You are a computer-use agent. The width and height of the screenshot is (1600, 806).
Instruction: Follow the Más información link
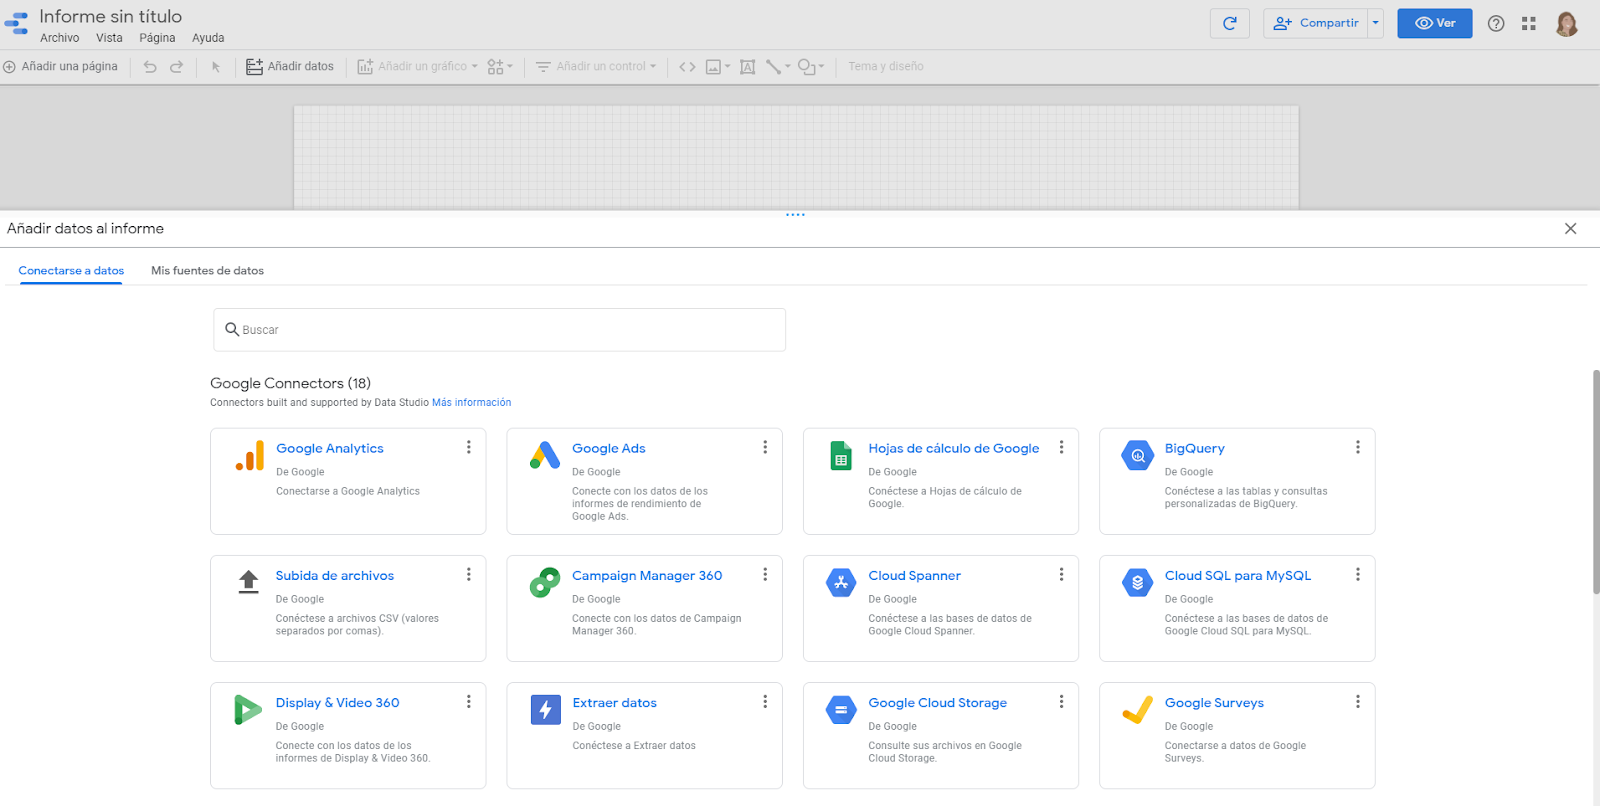coord(471,403)
